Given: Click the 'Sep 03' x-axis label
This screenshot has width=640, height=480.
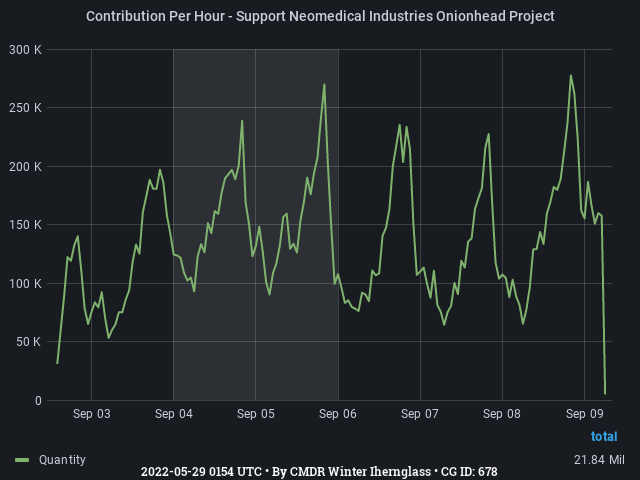Looking at the screenshot, I should tap(92, 414).
